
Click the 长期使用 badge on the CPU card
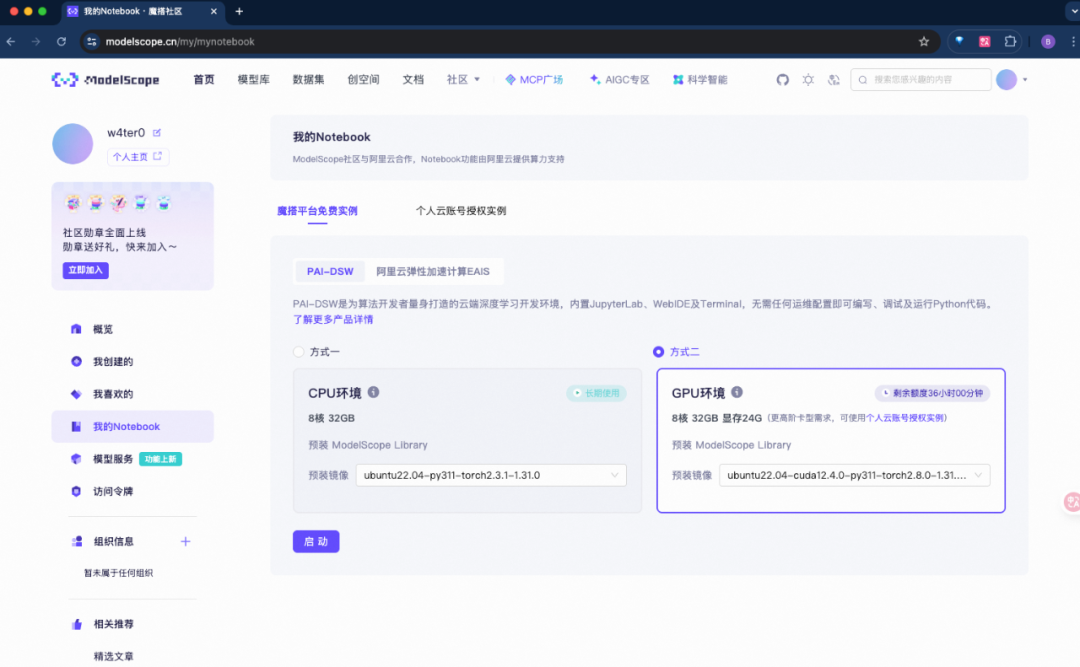(596, 393)
